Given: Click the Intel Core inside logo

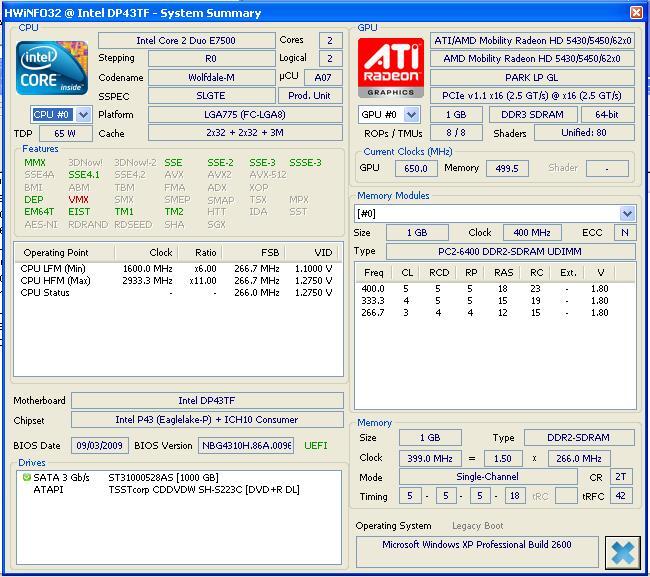Looking at the screenshot, I should coord(52,68).
